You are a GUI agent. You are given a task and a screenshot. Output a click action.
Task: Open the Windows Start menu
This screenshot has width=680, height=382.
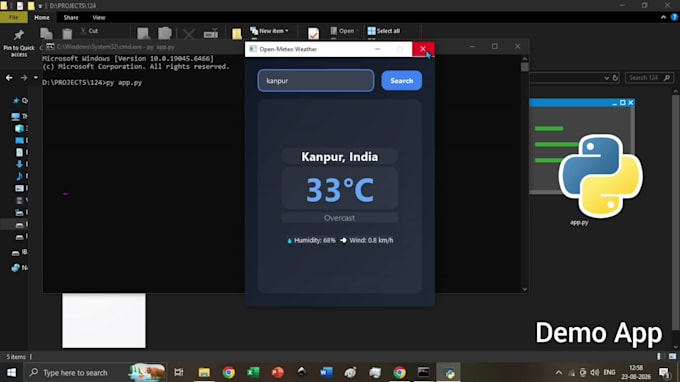click(x=11, y=372)
